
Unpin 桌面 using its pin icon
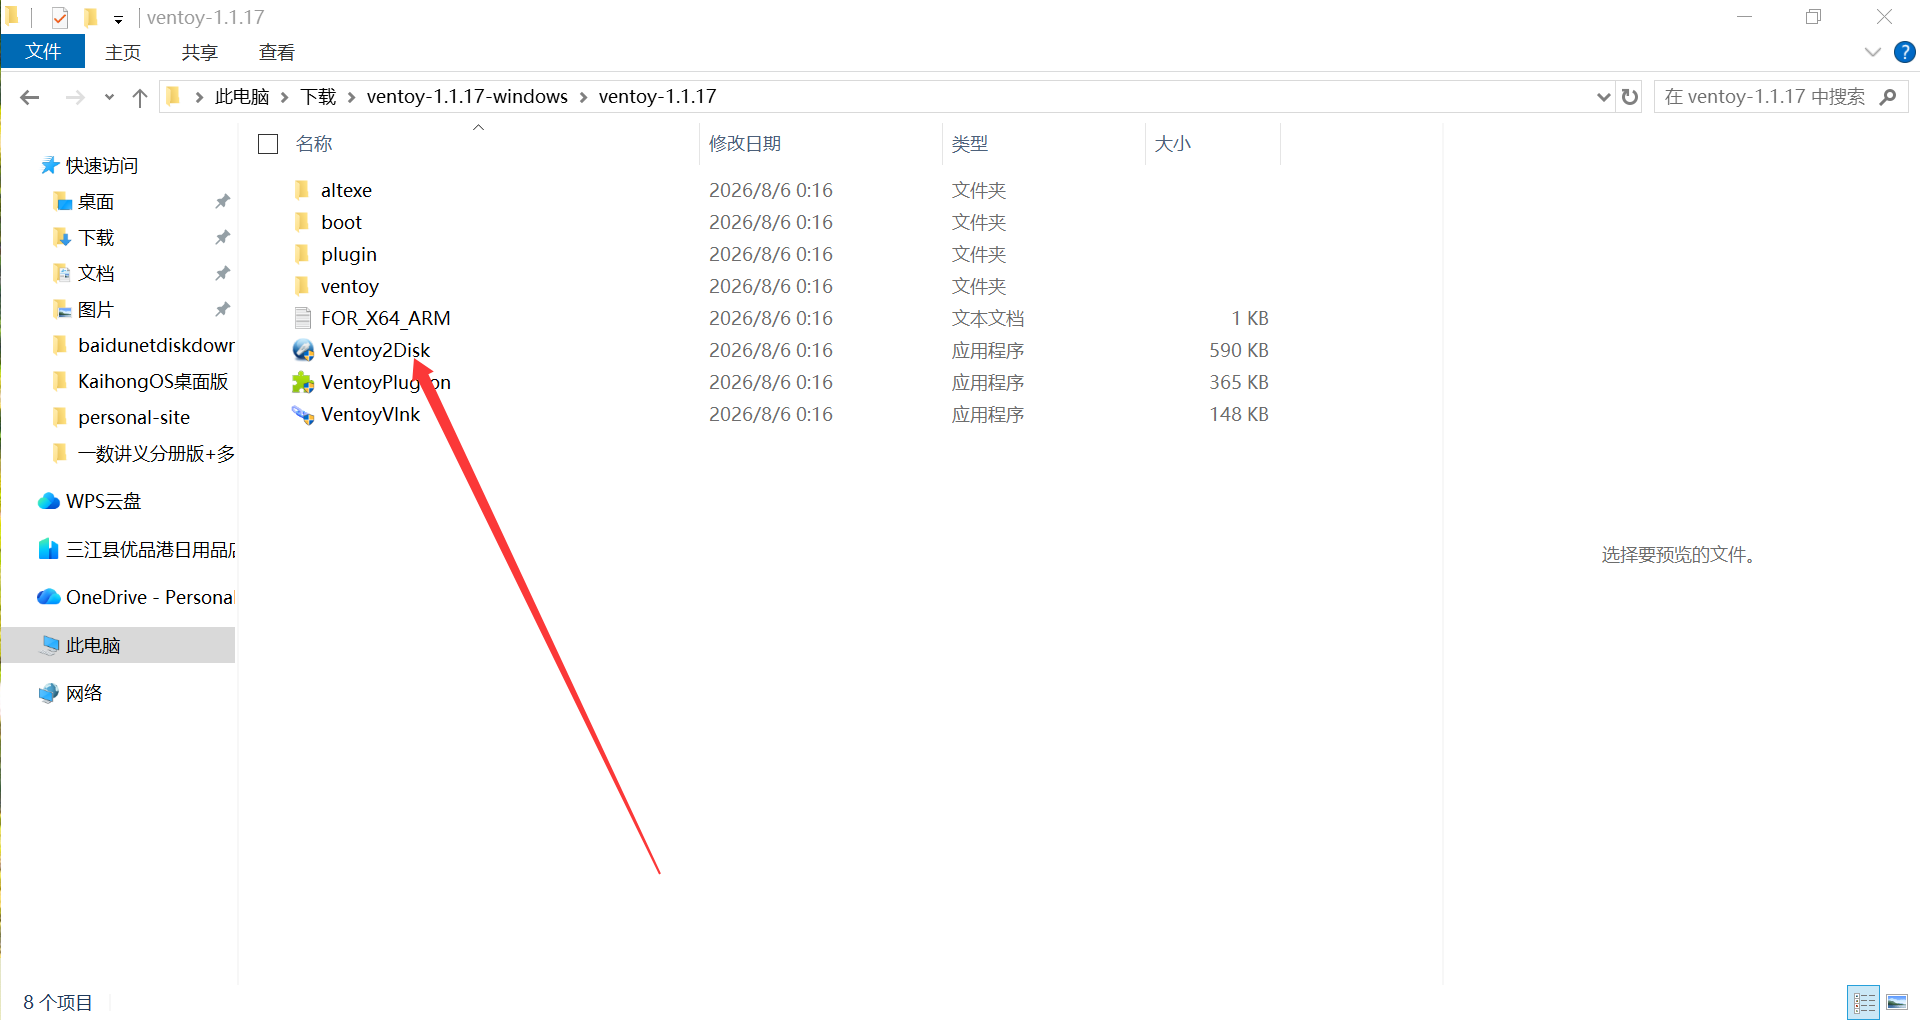click(222, 201)
